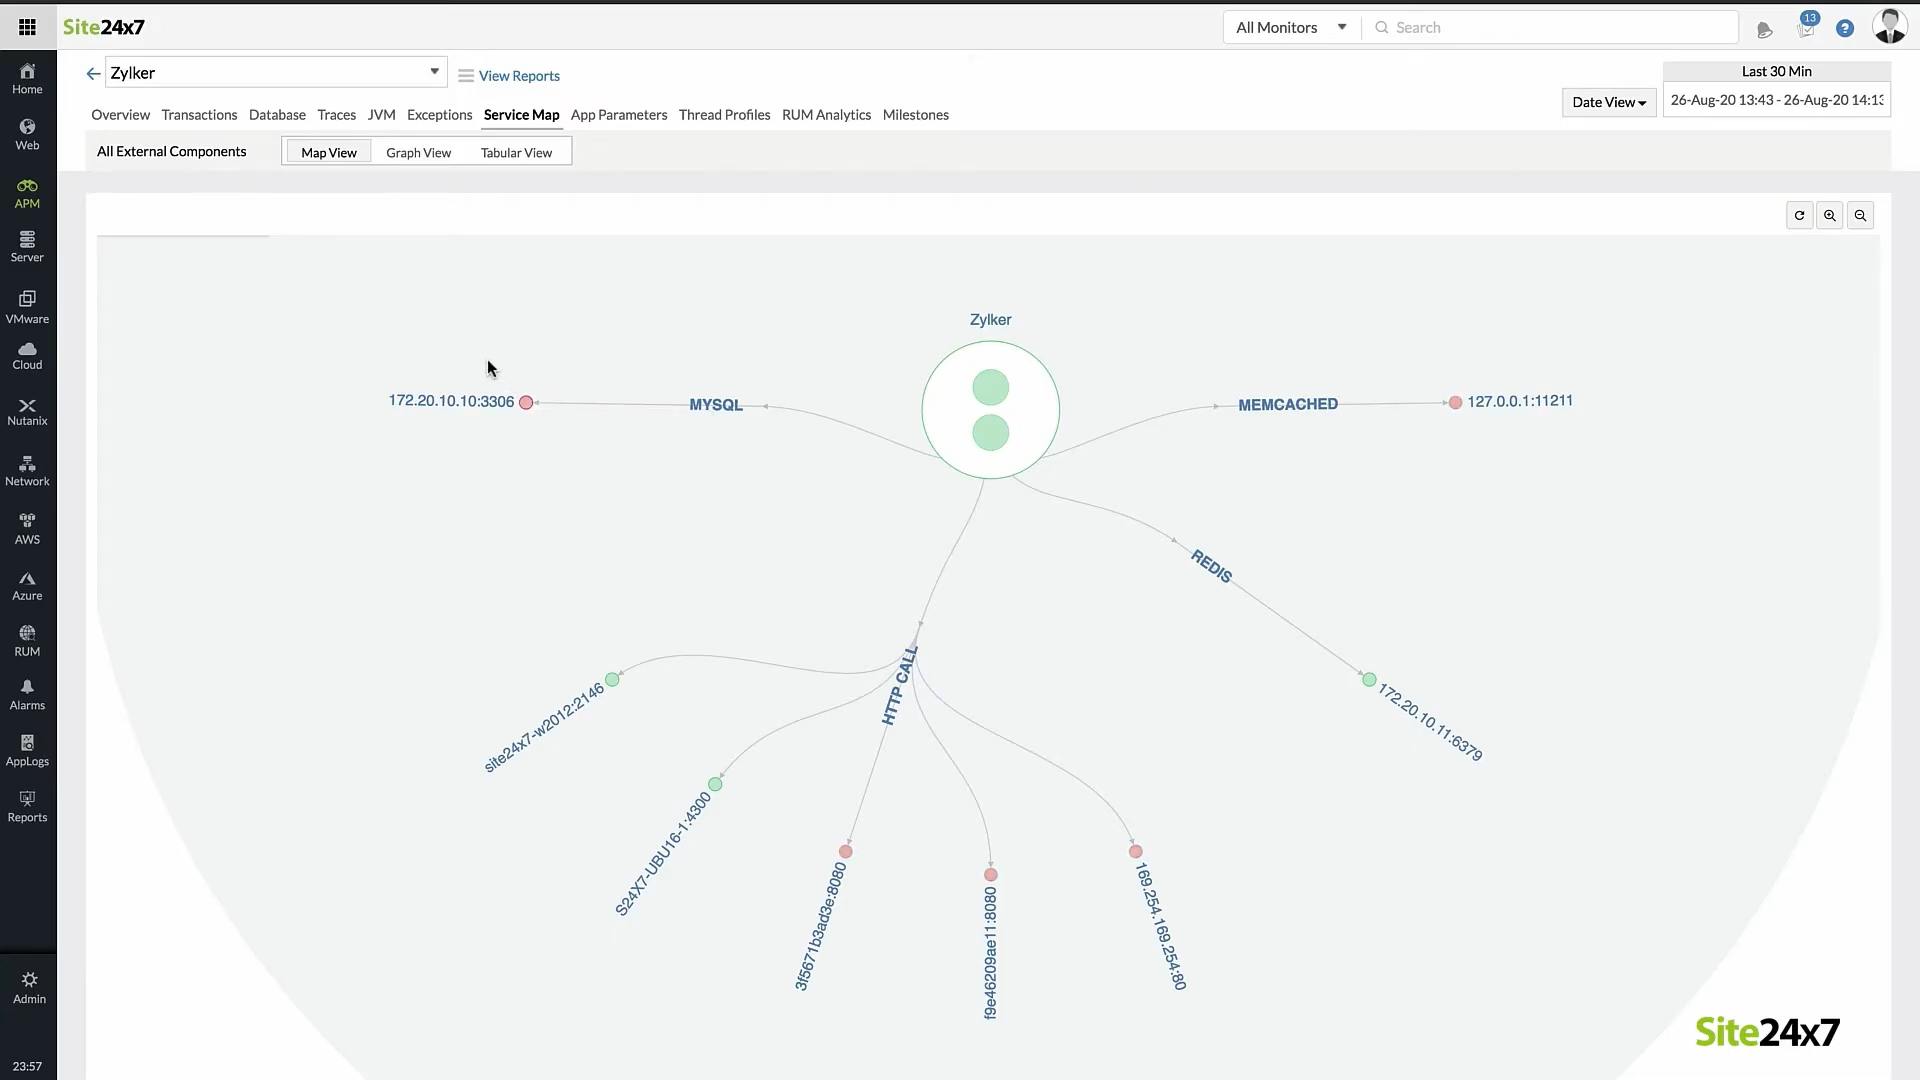Click the refresh map icon
The image size is (1920, 1080).
(x=1799, y=215)
